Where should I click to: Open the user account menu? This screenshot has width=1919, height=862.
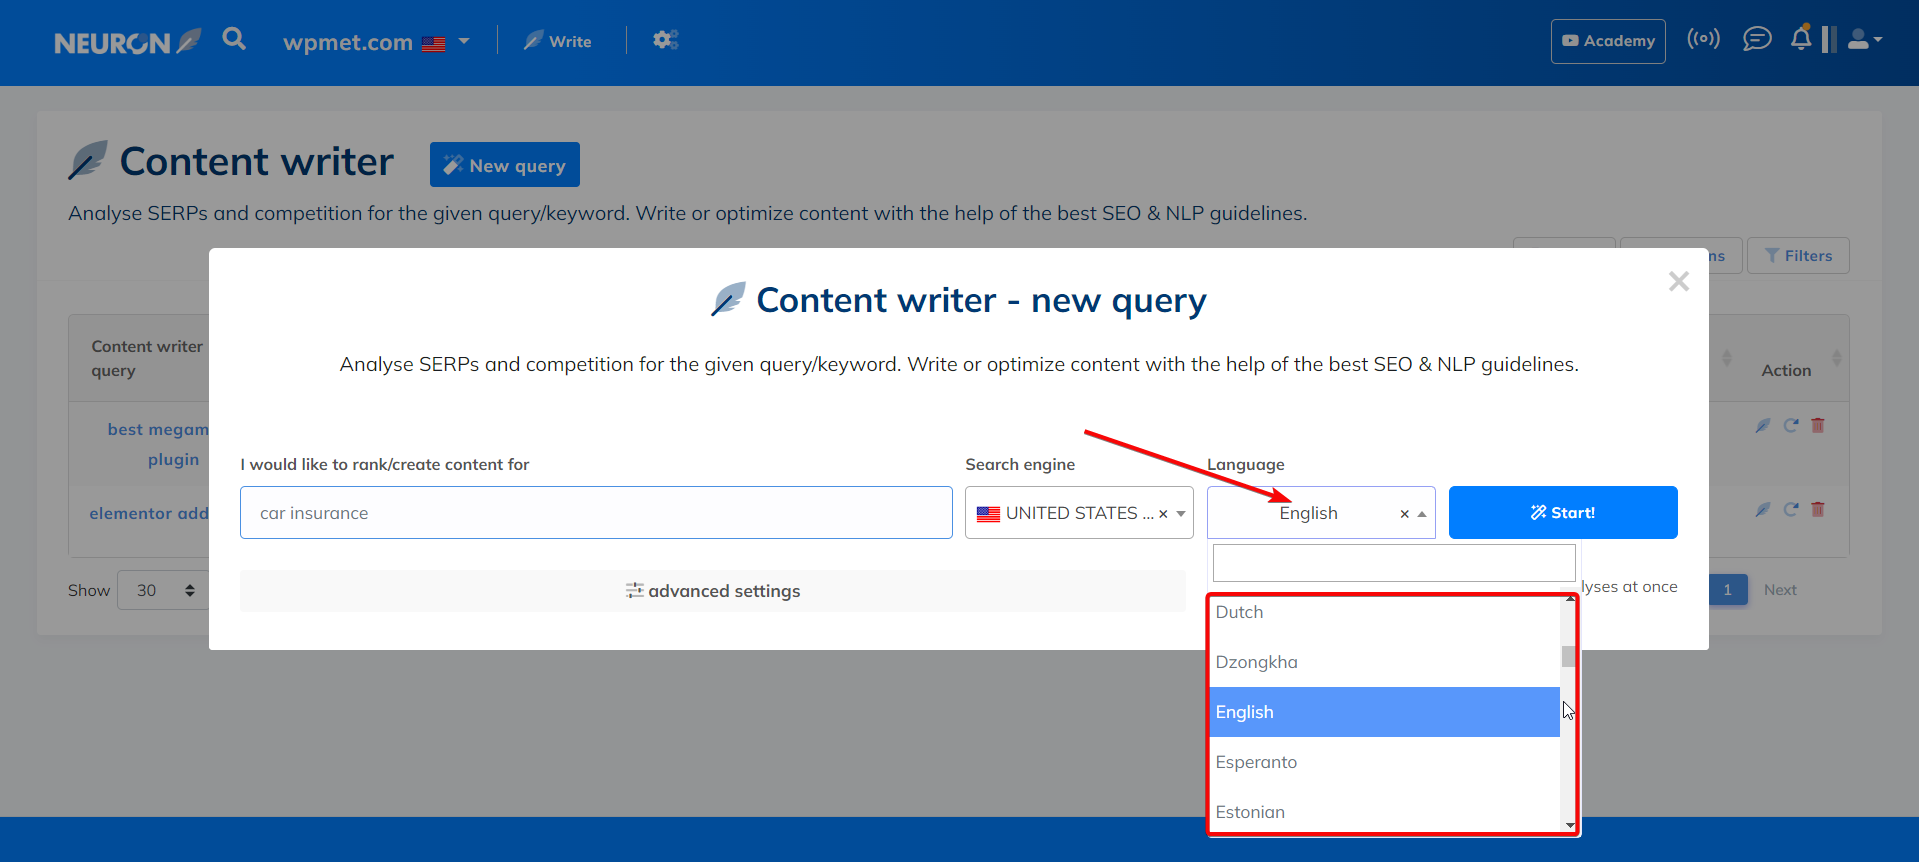pyautogui.click(x=1865, y=39)
